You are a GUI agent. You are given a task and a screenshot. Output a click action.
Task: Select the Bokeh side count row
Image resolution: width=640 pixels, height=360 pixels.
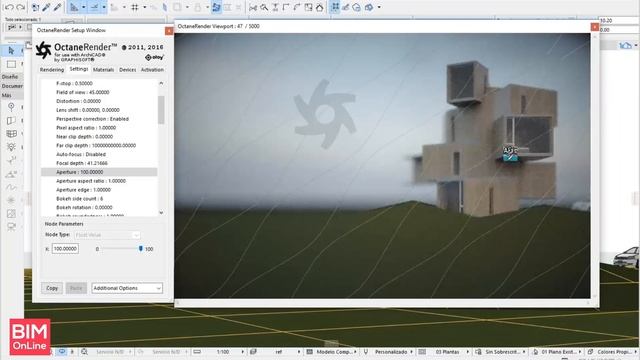coord(99,199)
